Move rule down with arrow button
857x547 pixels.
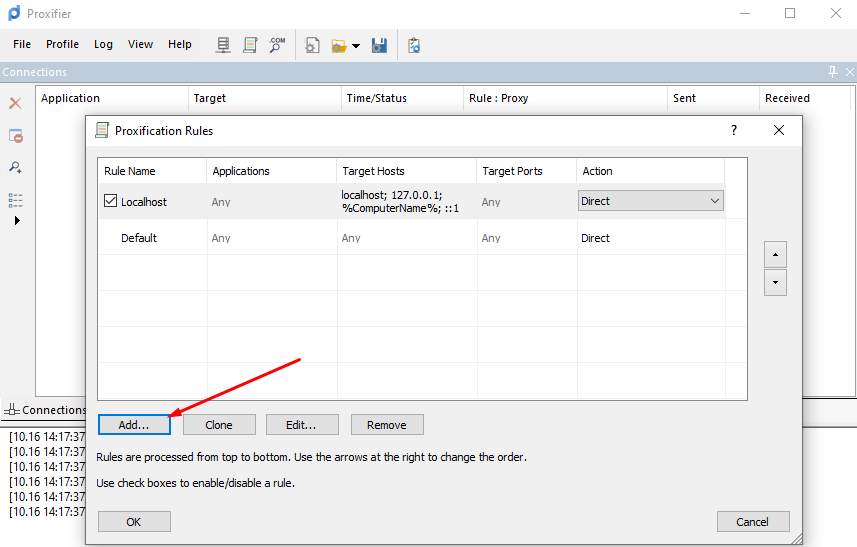(775, 283)
